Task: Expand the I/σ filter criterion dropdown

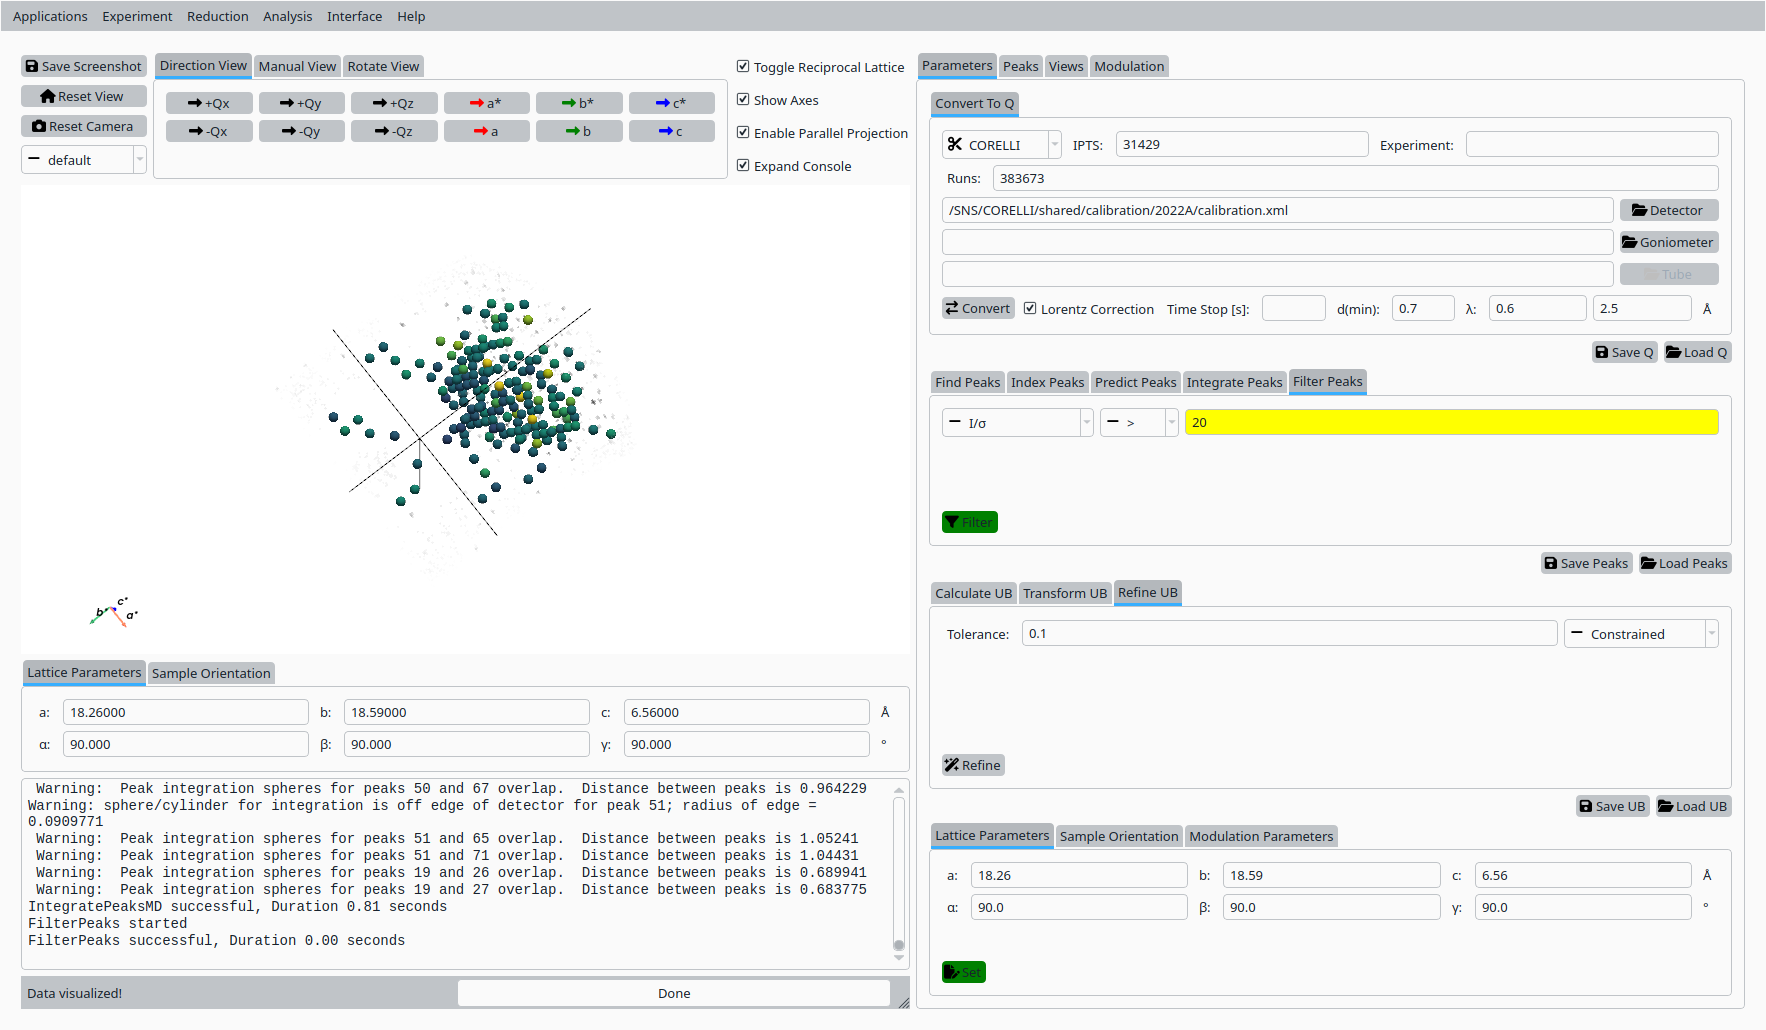Action: tap(1017, 423)
